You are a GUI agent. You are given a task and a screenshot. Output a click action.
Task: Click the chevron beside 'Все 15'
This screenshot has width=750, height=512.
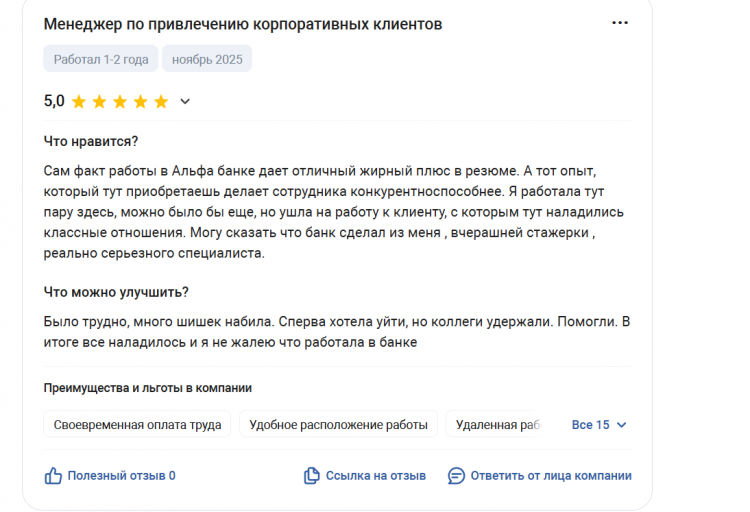(x=622, y=425)
